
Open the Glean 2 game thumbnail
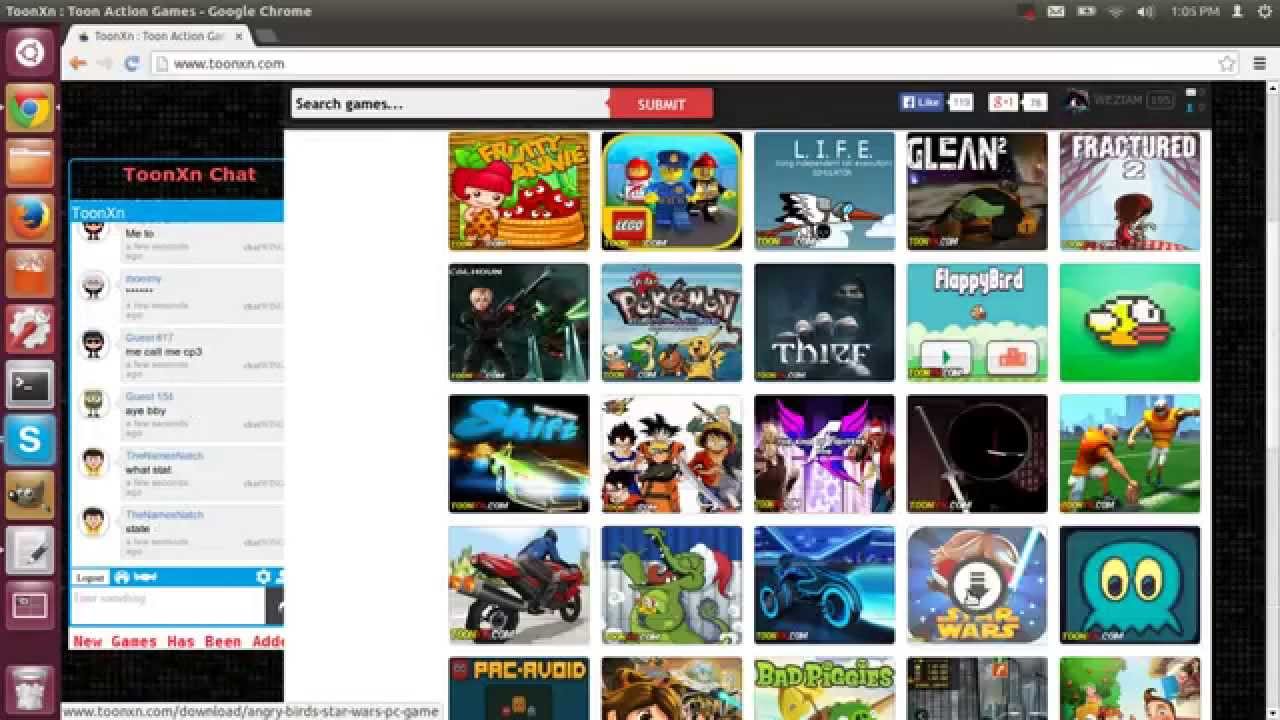[x=977, y=191]
